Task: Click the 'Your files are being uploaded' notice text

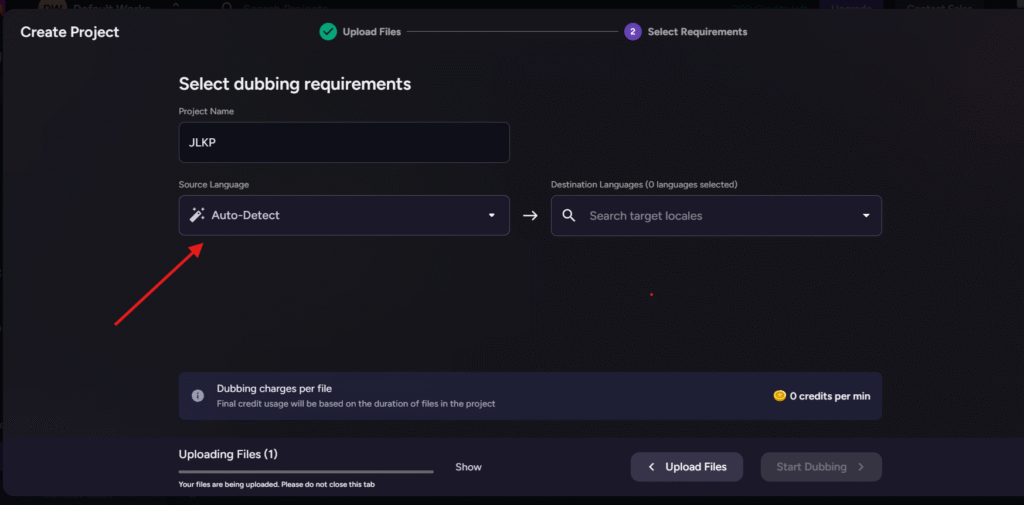Action: click(x=277, y=485)
